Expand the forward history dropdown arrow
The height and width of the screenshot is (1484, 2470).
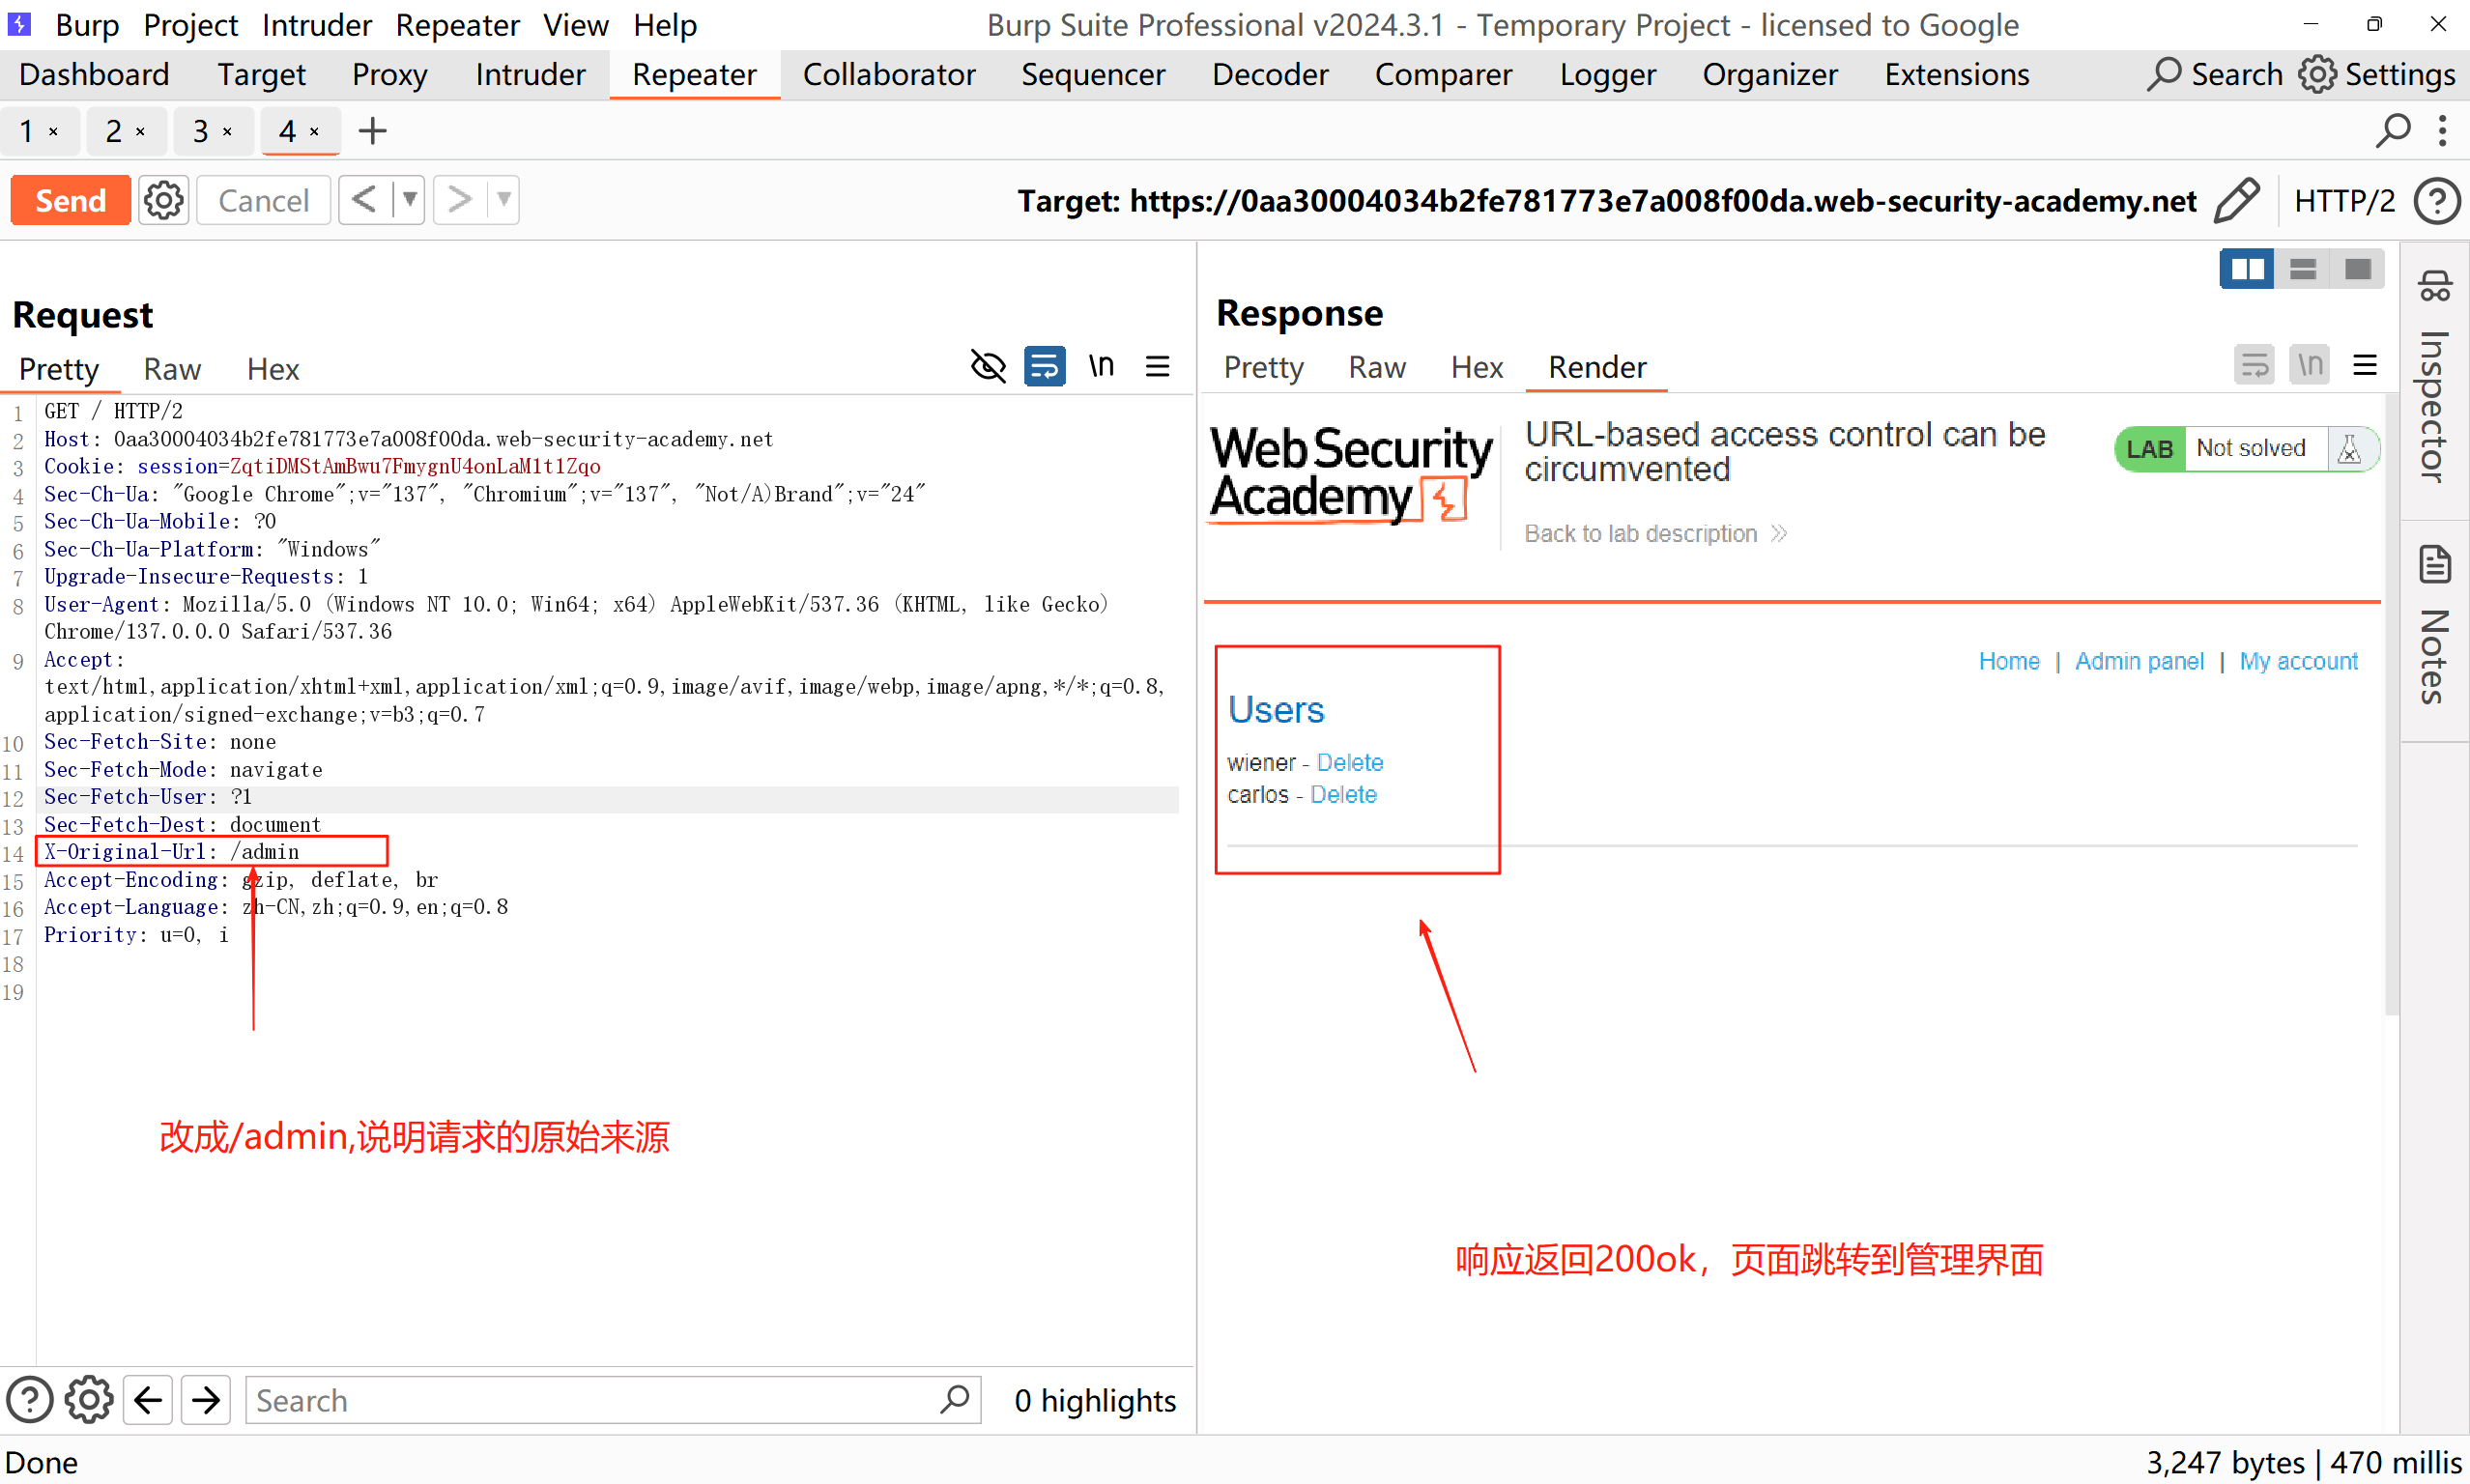pyautogui.click(x=504, y=200)
